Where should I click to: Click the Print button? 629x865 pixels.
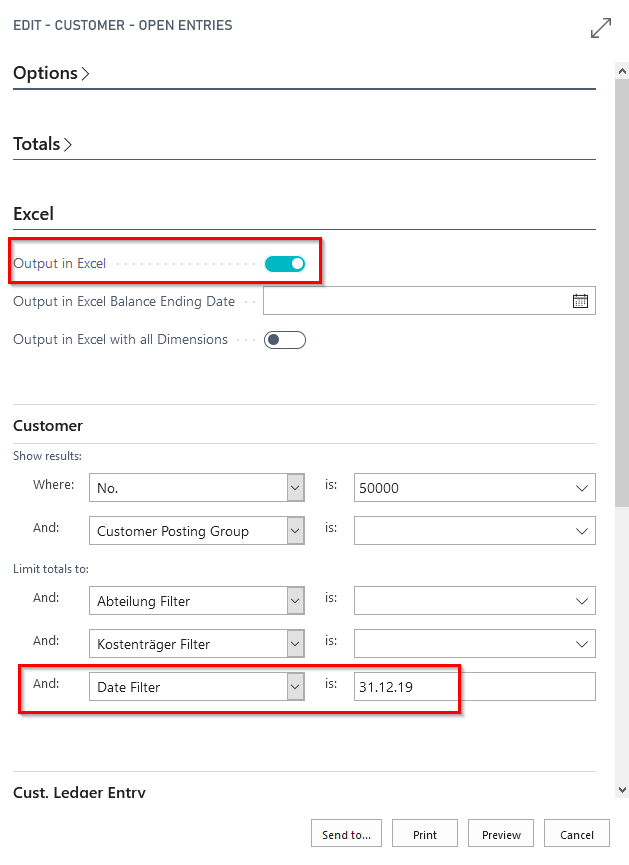pyautogui.click(x=424, y=833)
